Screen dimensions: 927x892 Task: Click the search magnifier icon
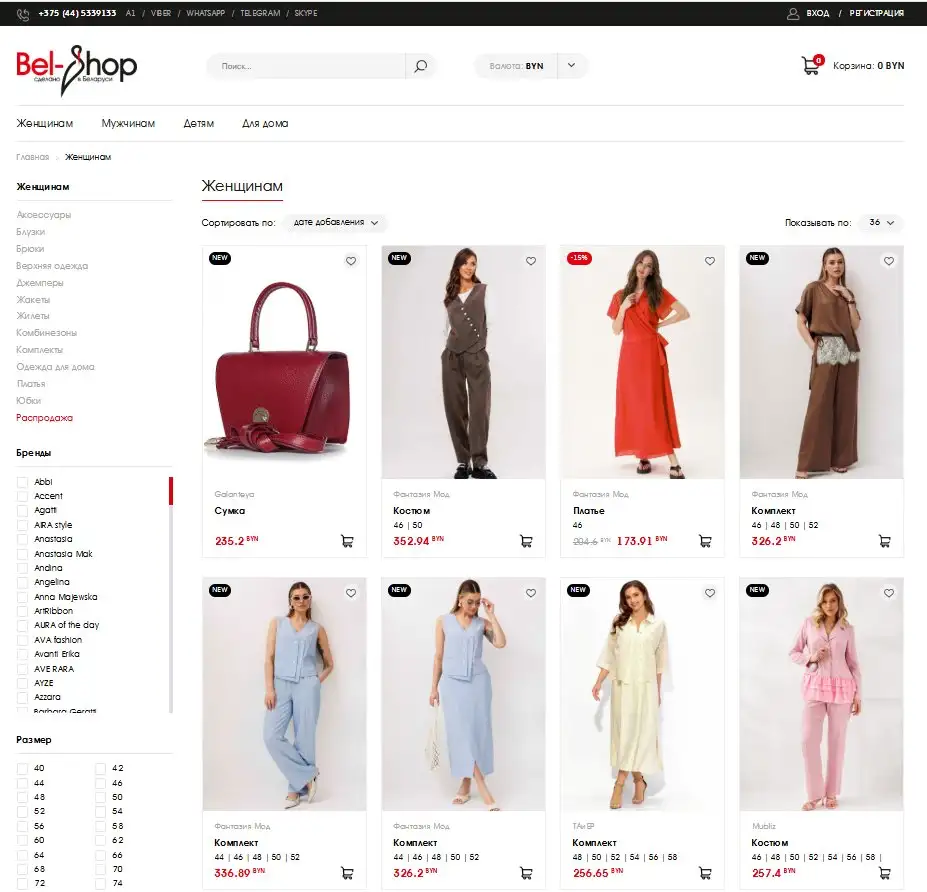[420, 66]
